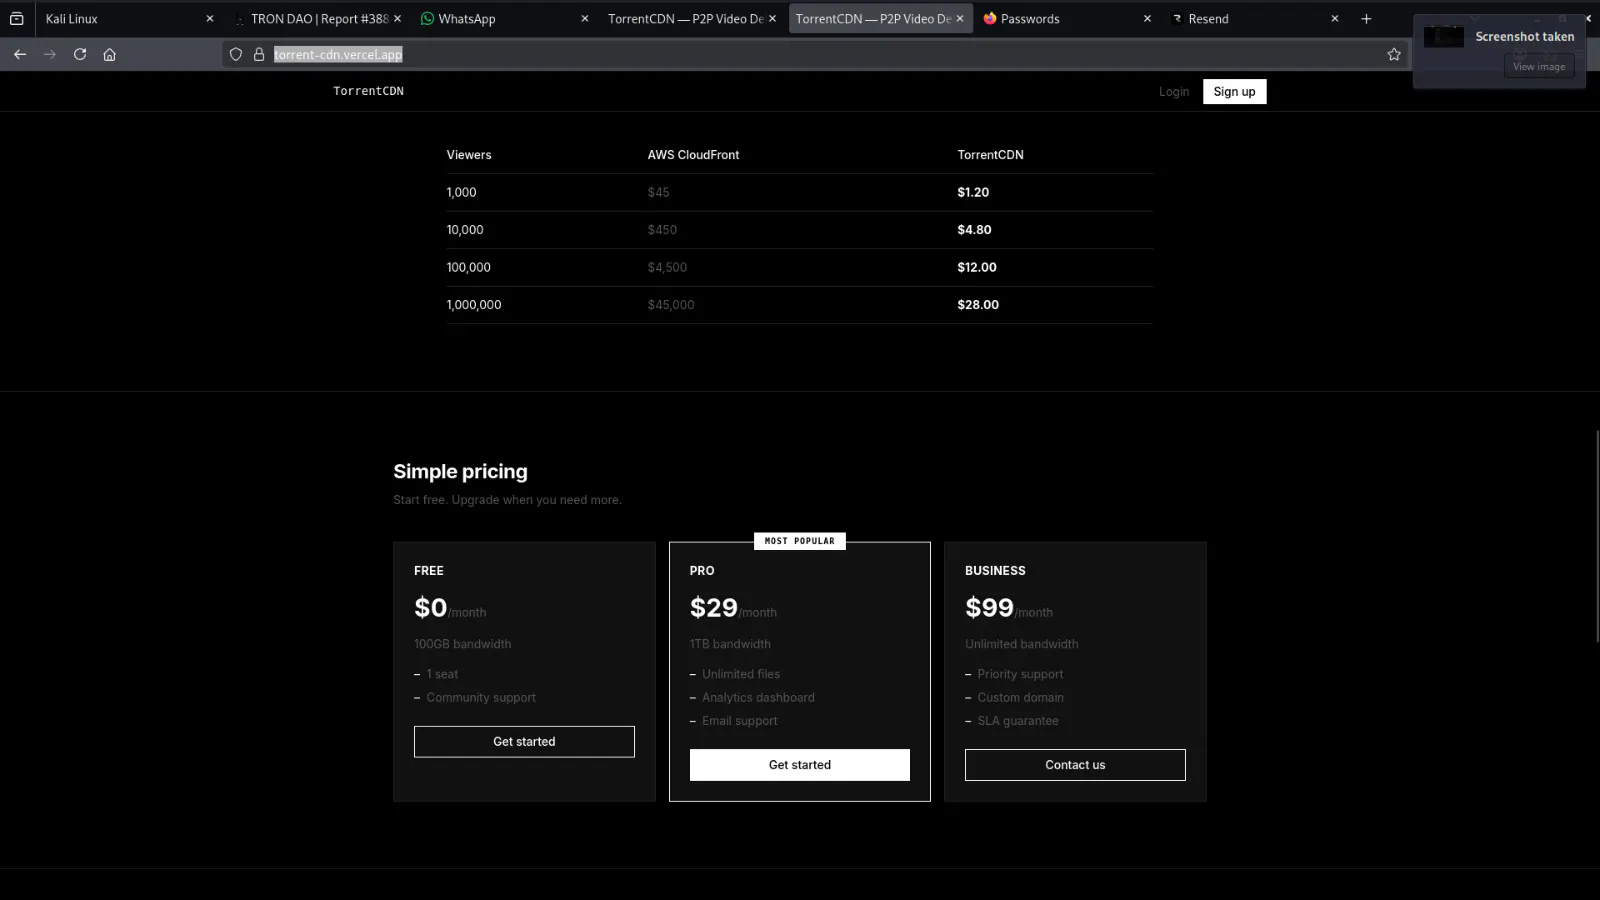1600x900 pixels.
Task: Click the tracking protection shield icon
Action: click(x=236, y=55)
